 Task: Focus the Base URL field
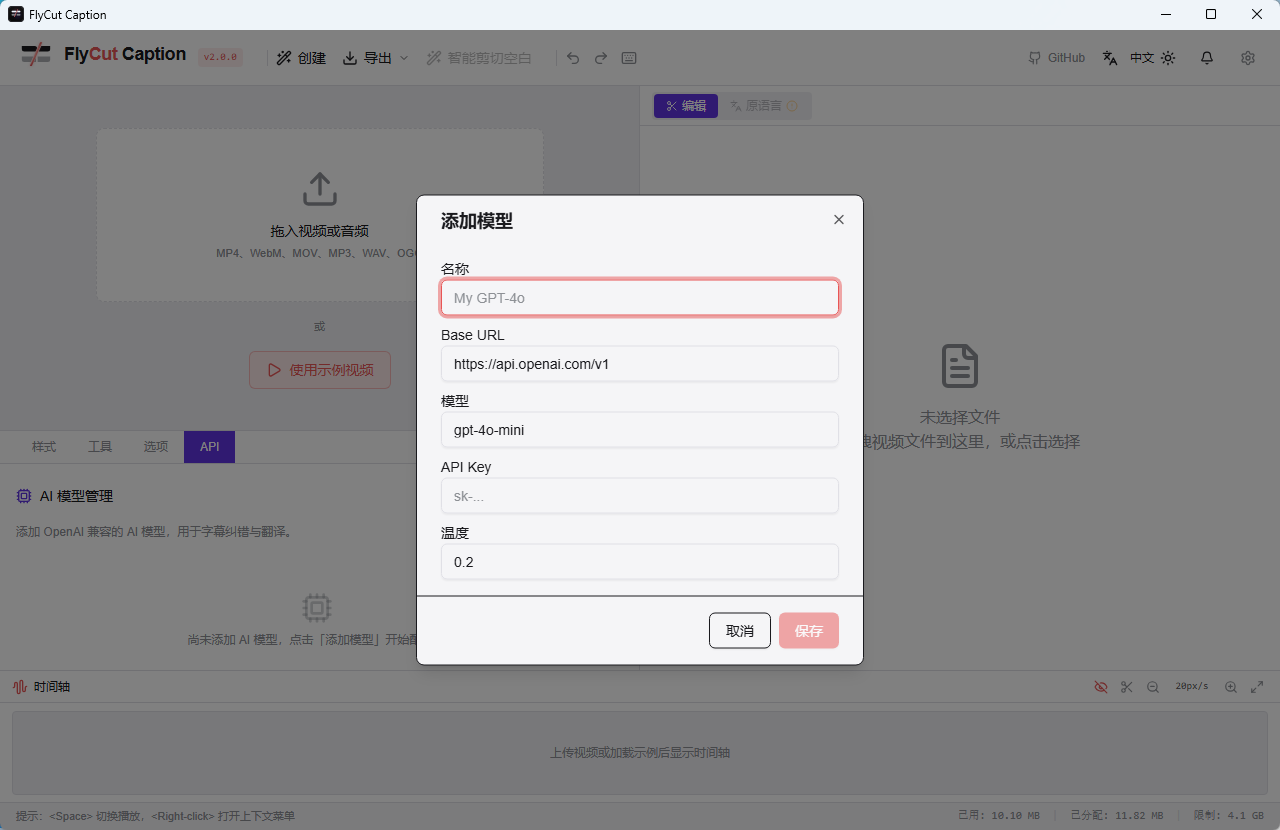pos(640,364)
